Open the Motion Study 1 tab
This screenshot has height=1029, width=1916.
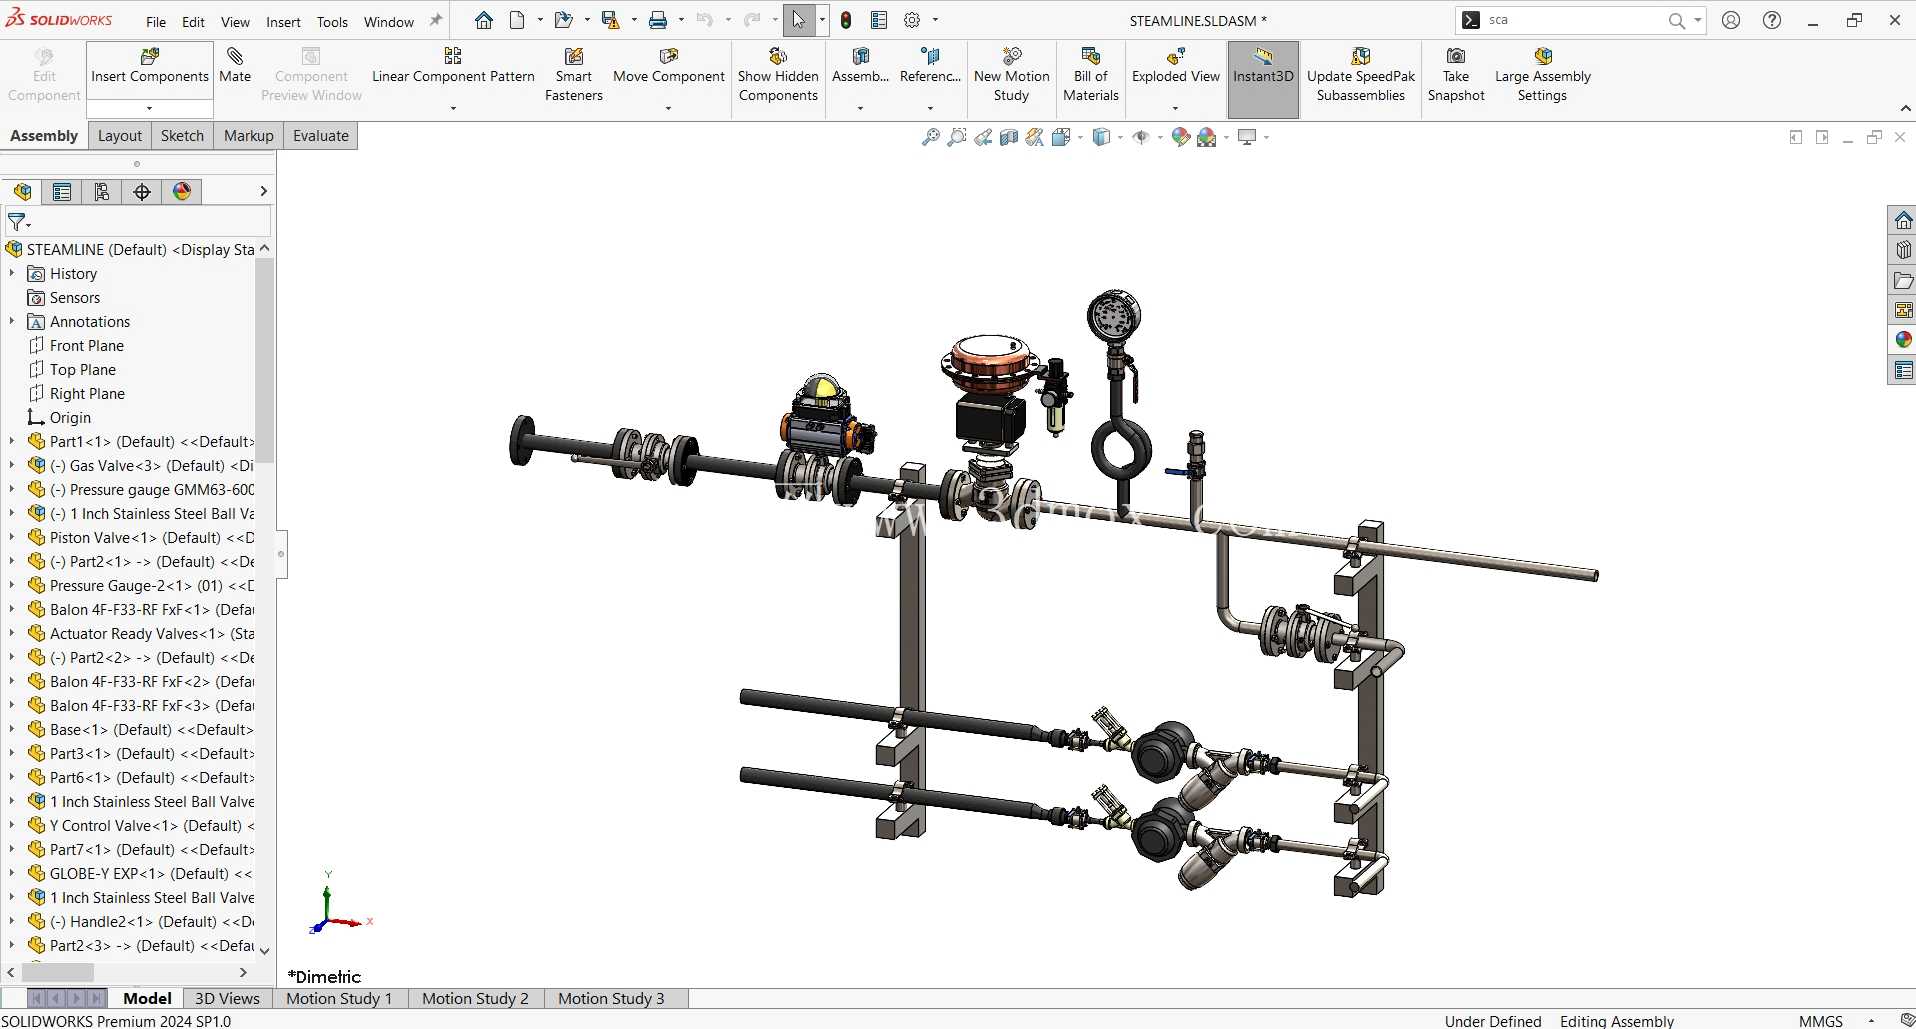tap(339, 998)
